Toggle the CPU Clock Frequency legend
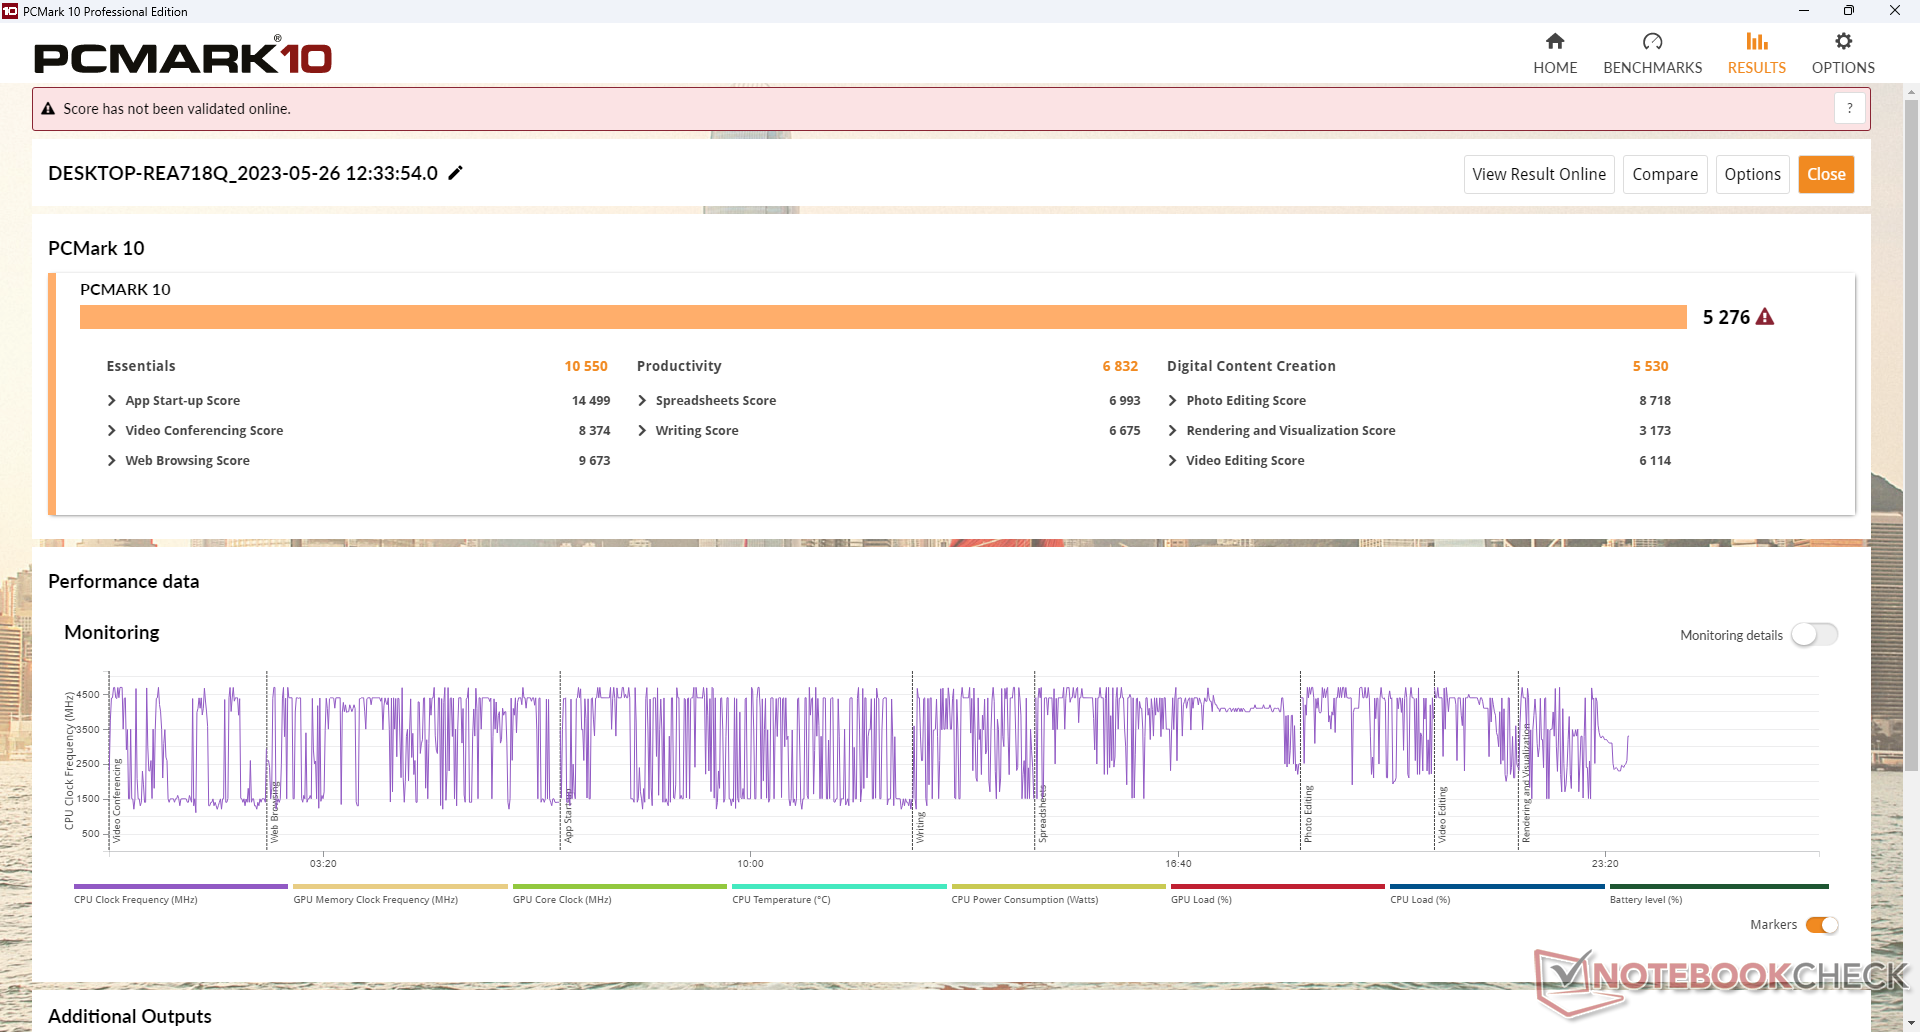Image resolution: width=1920 pixels, height=1032 pixels. 180,887
